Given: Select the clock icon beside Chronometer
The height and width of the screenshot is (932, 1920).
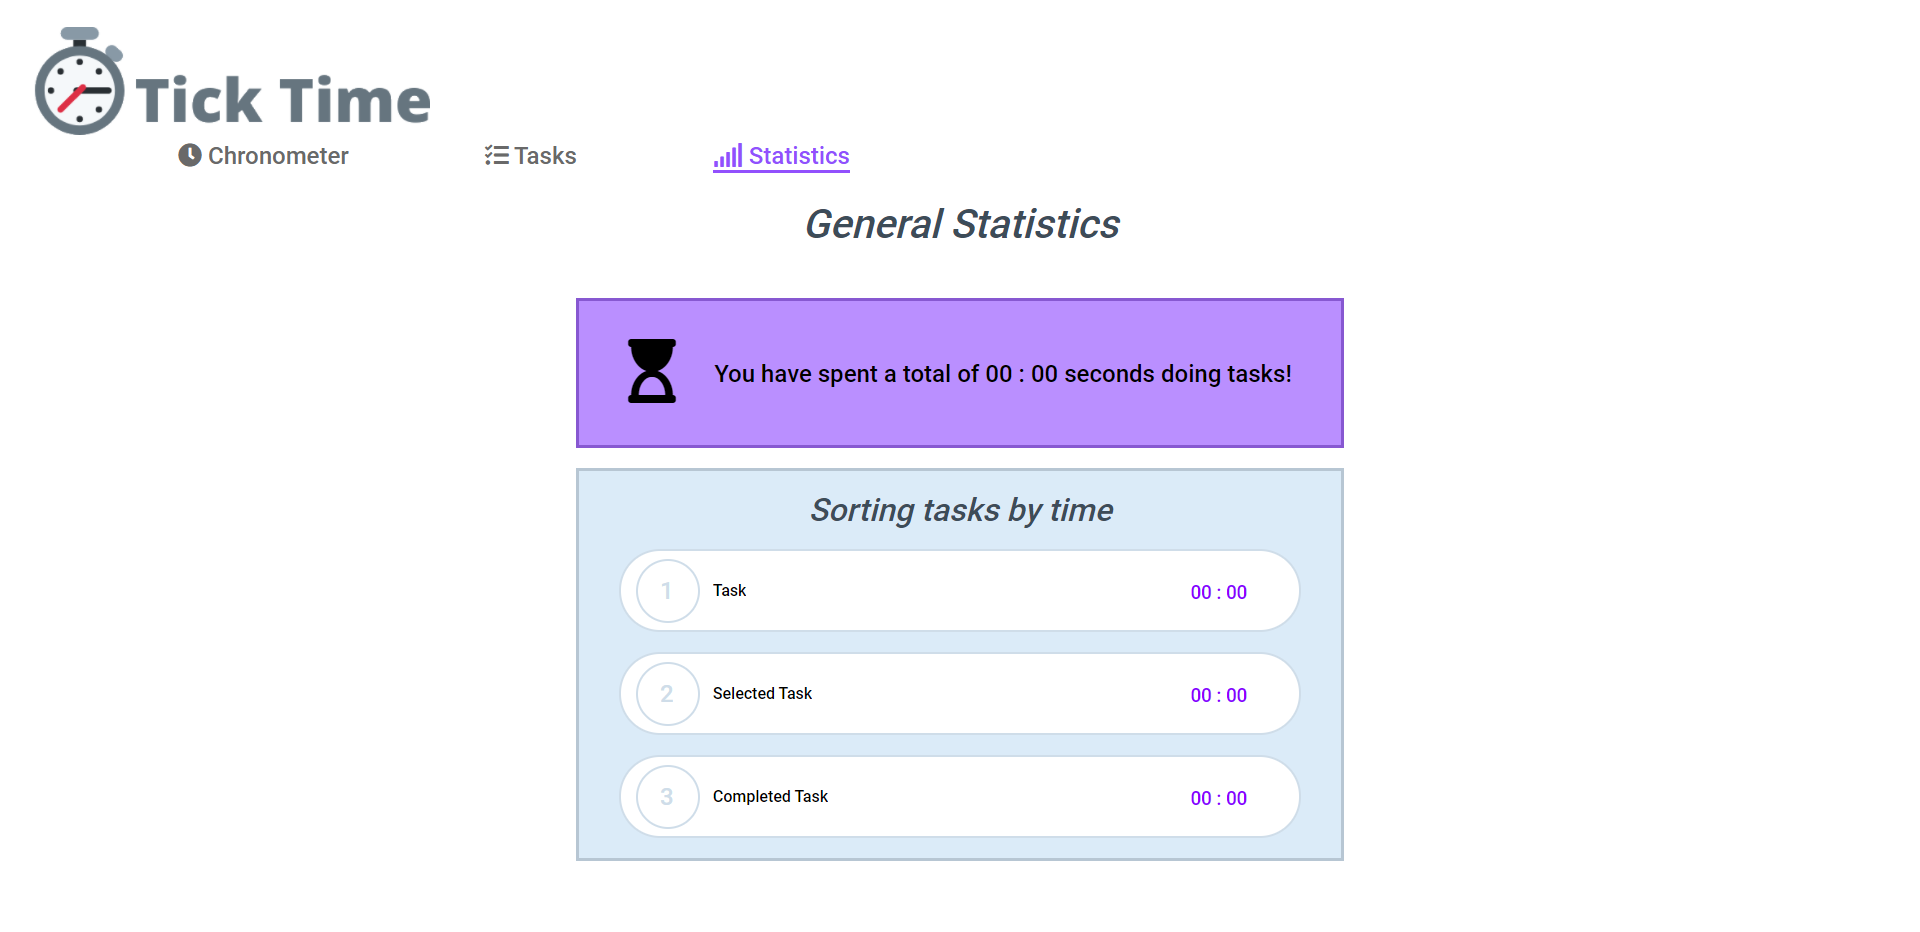Looking at the screenshot, I should (x=188, y=155).
